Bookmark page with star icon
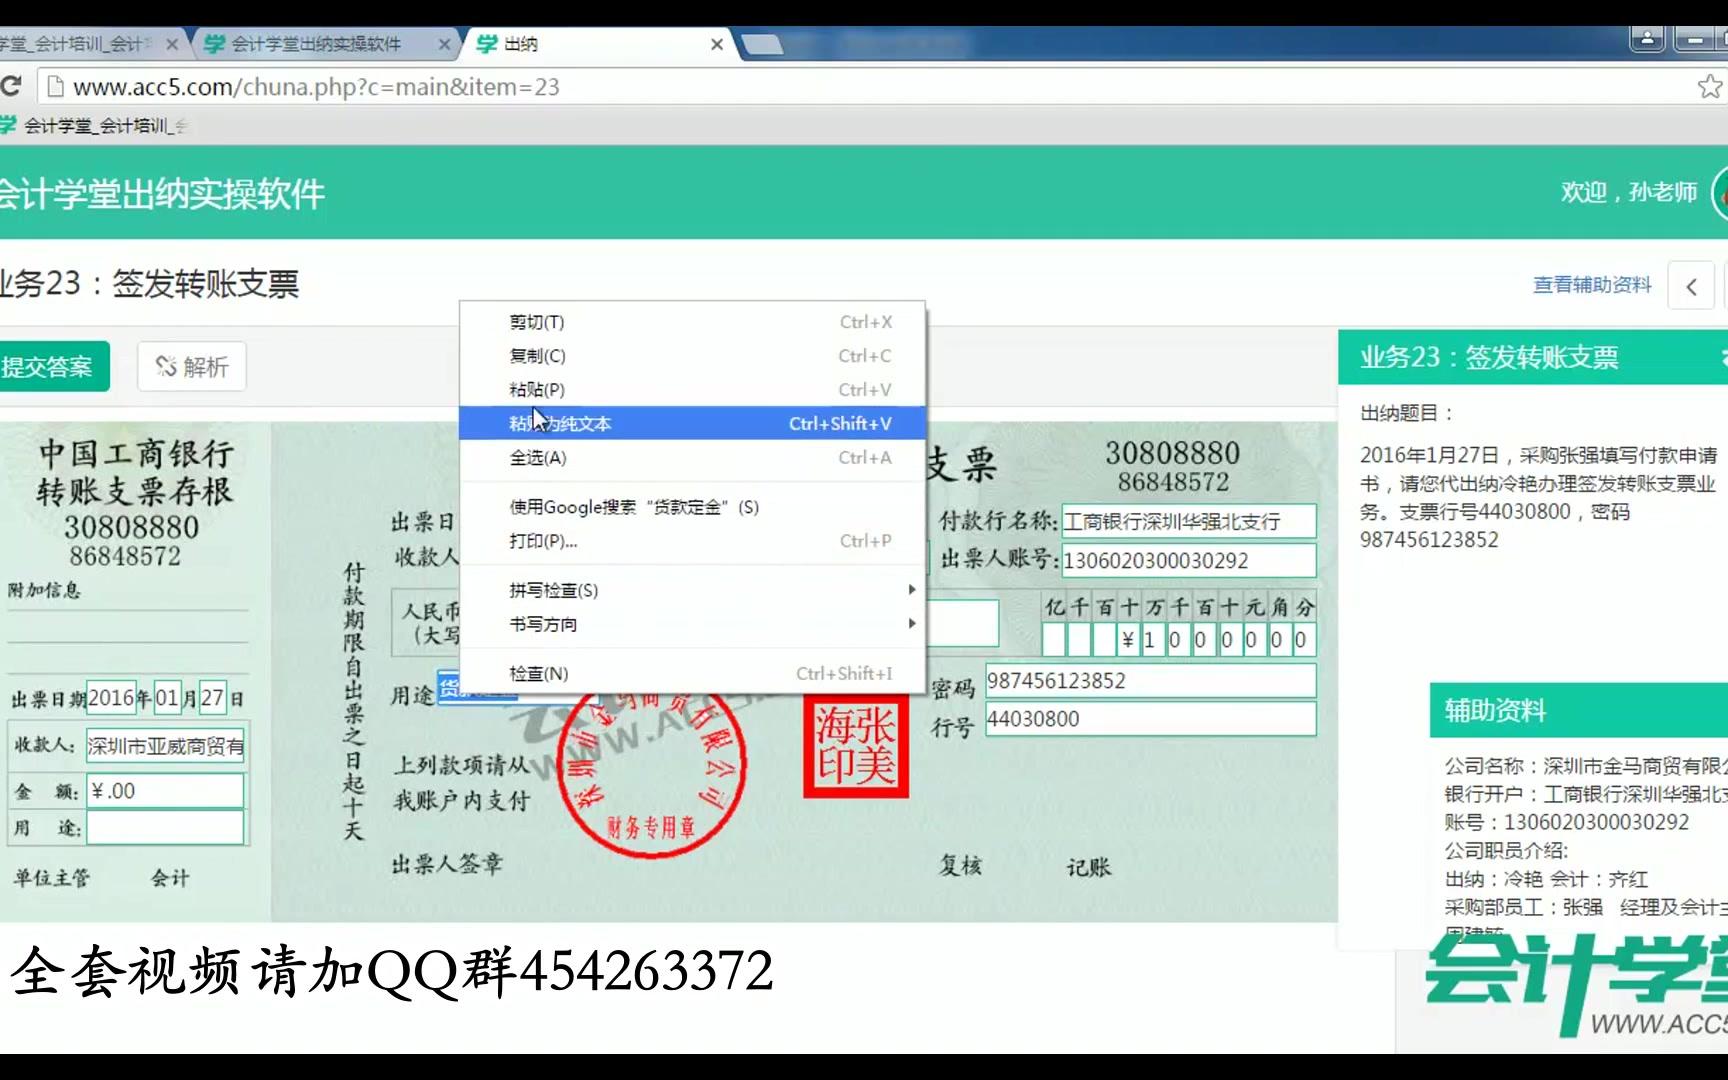 [1710, 87]
